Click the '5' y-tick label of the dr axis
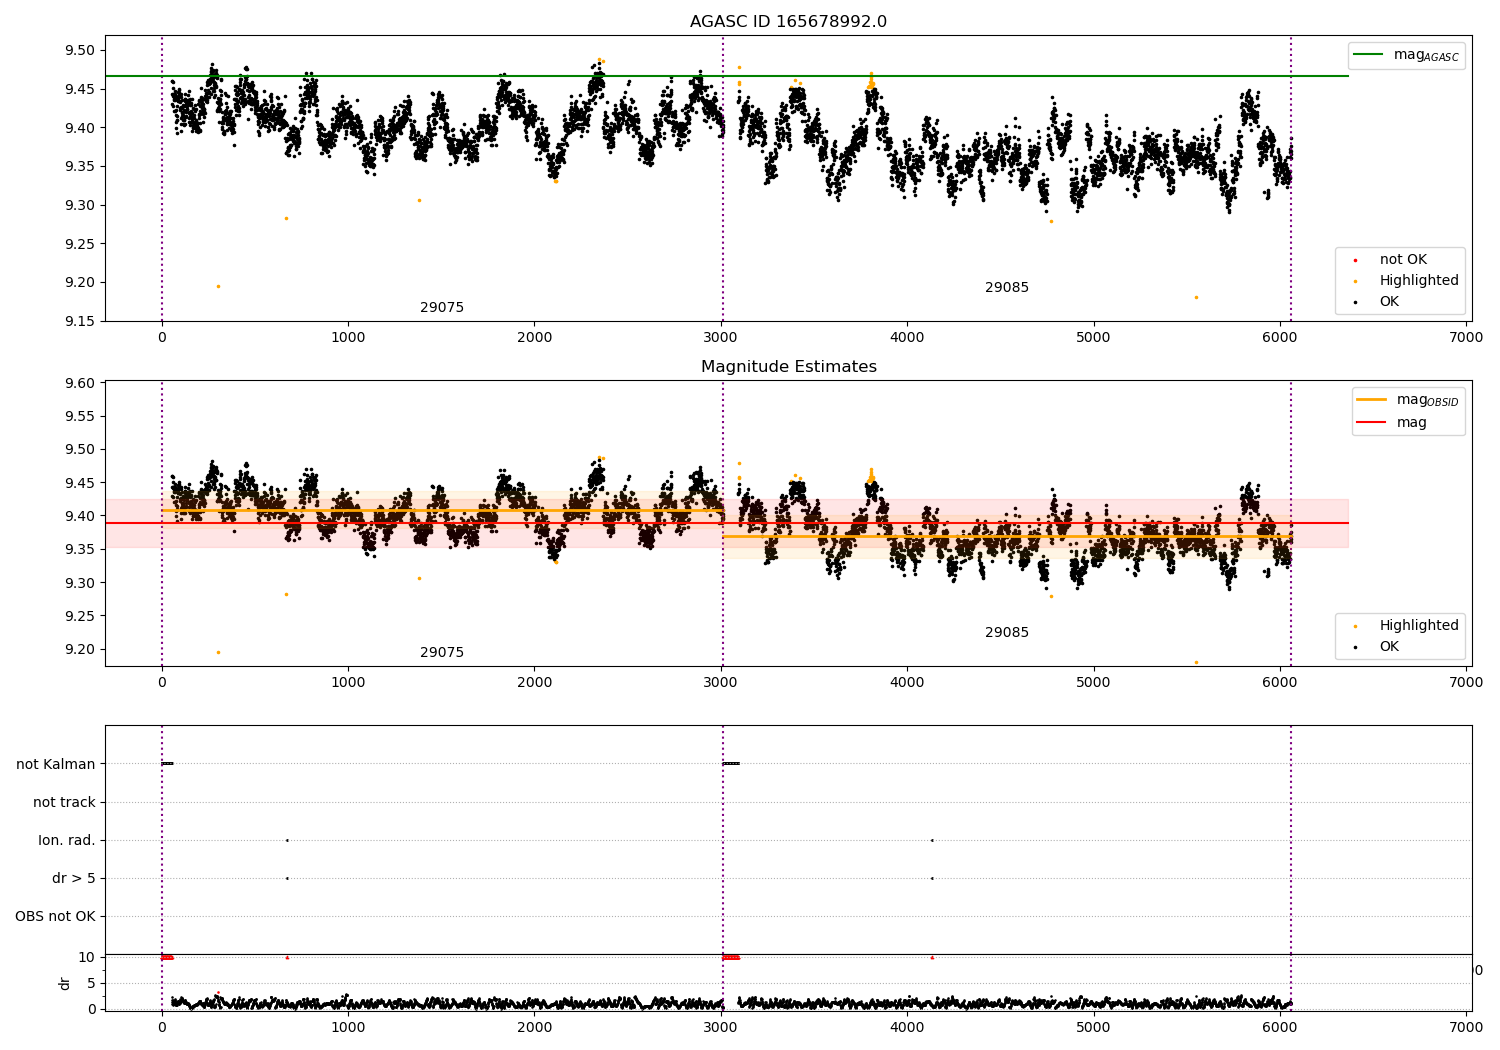1500x1050 pixels. (x=91, y=983)
